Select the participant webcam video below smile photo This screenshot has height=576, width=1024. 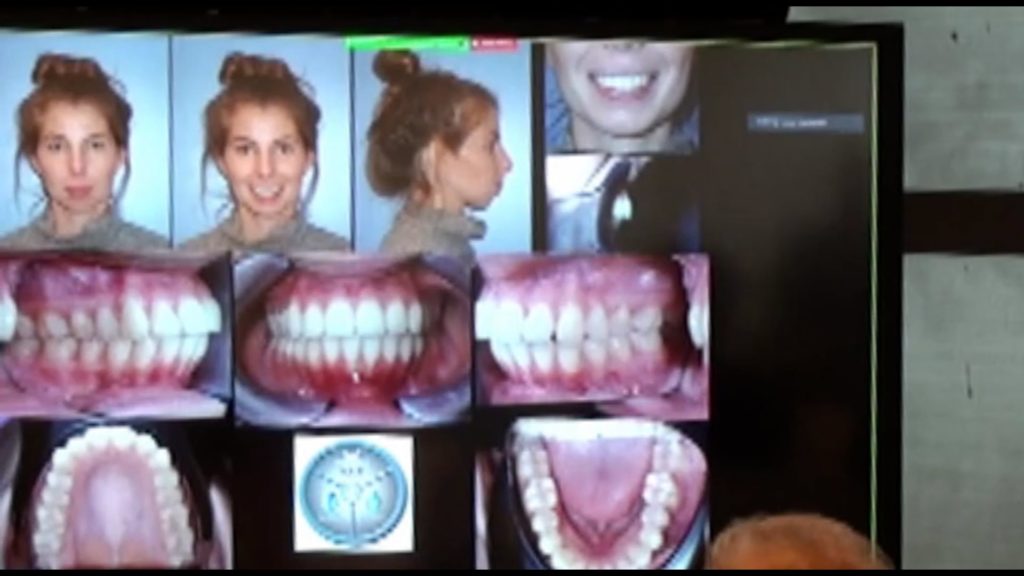620,204
